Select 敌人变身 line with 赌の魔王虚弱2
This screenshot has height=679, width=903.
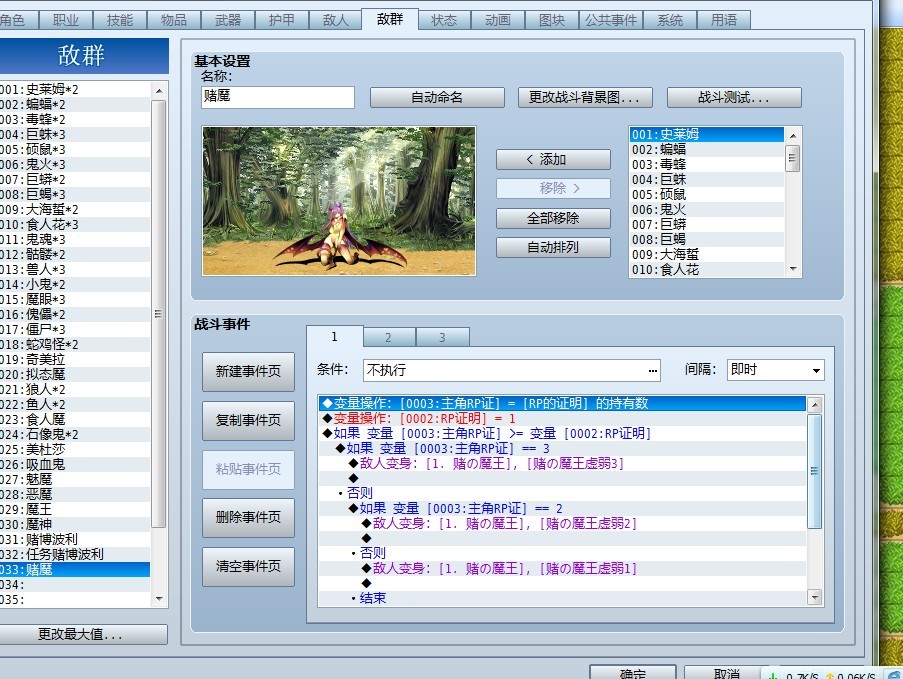(x=563, y=523)
